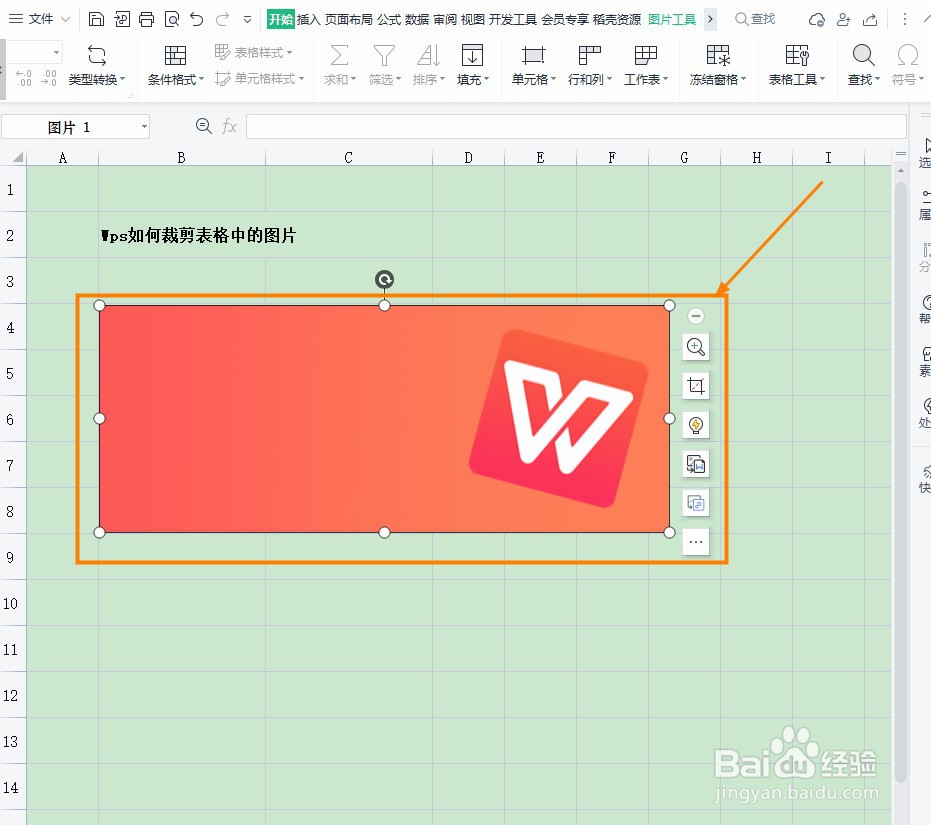931x825 pixels.
Task: Click the WPS logo picture
Action: coord(384,419)
